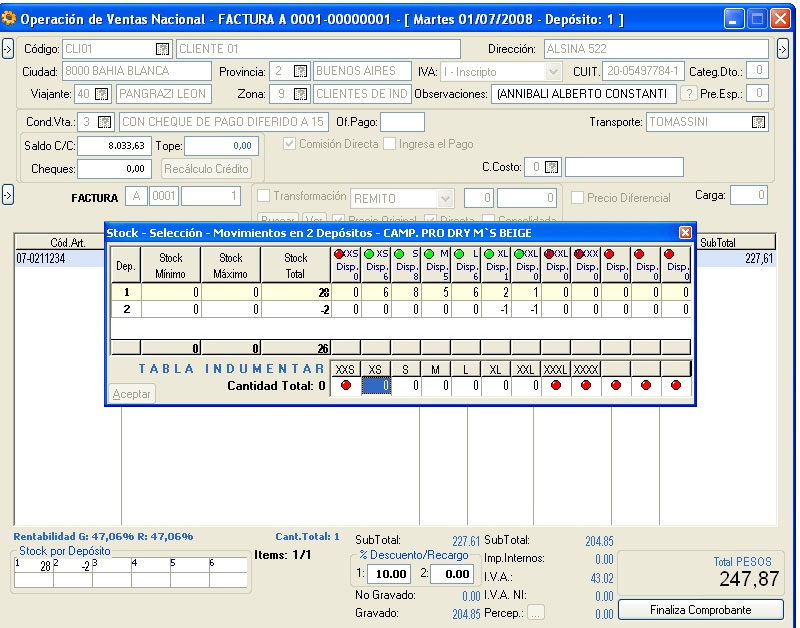Open the Viajante search icon
800x628 pixels.
click(x=103, y=93)
